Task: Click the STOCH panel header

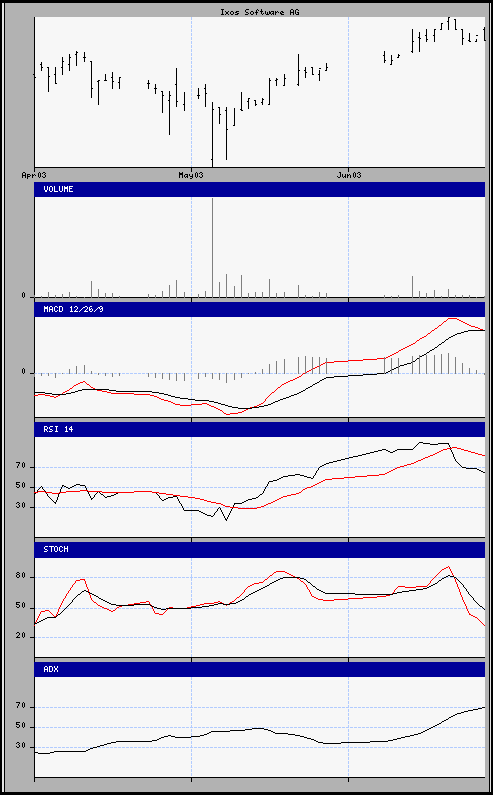Action: [260, 550]
